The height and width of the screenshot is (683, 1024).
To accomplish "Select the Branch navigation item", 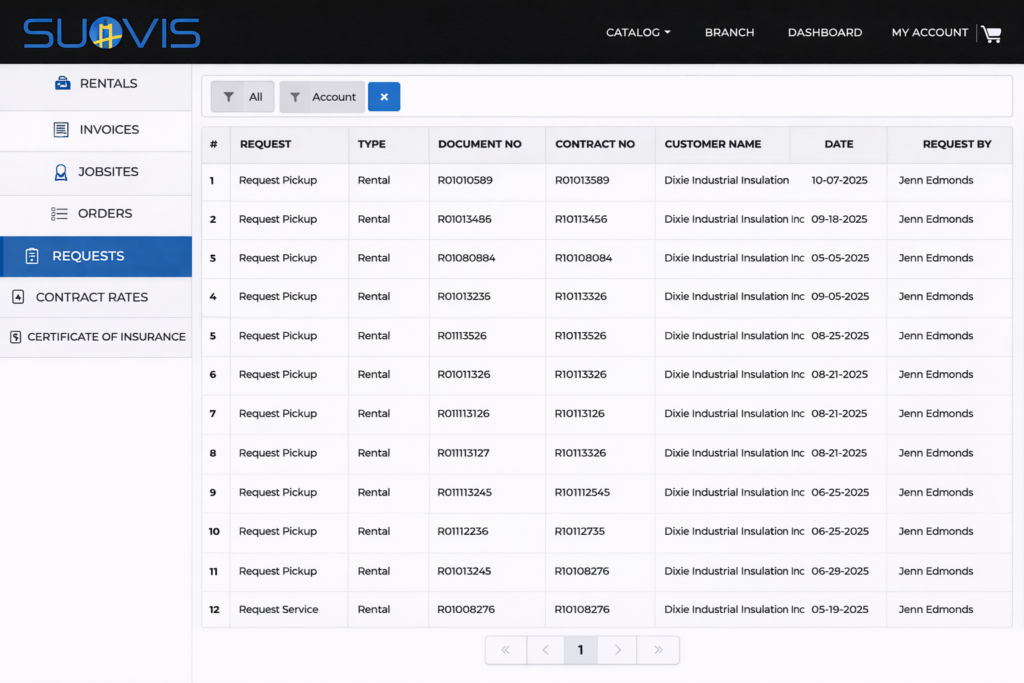I will pos(729,32).
